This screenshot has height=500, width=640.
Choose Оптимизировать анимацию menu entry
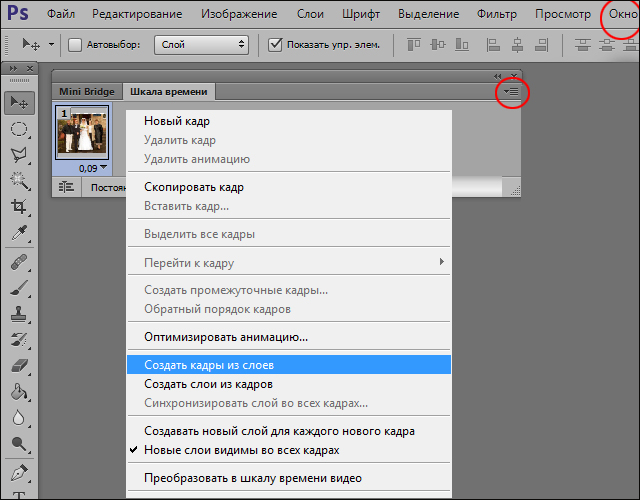click(289, 337)
